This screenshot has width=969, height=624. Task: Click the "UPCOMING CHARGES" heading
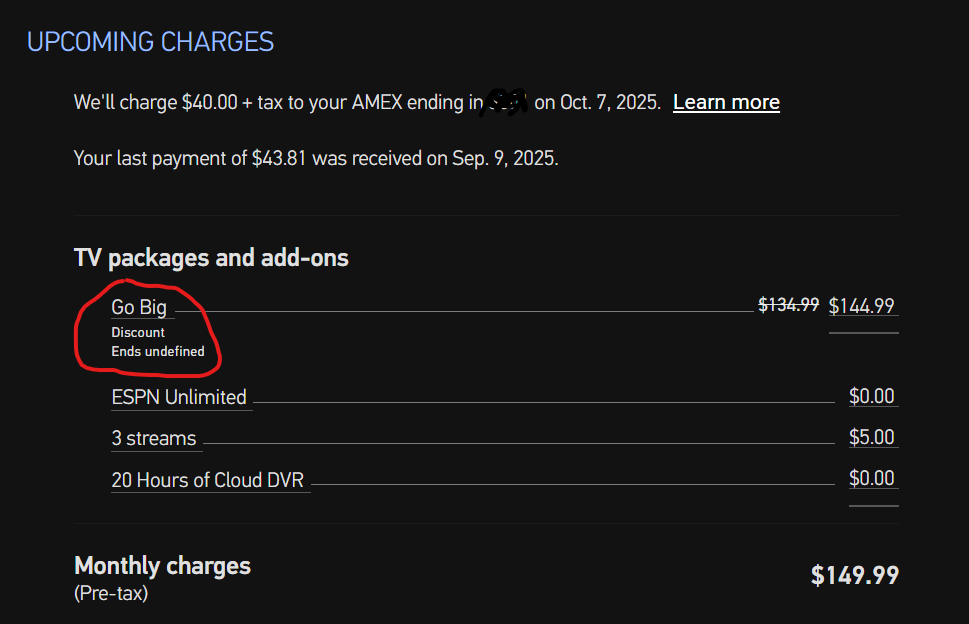[x=150, y=42]
